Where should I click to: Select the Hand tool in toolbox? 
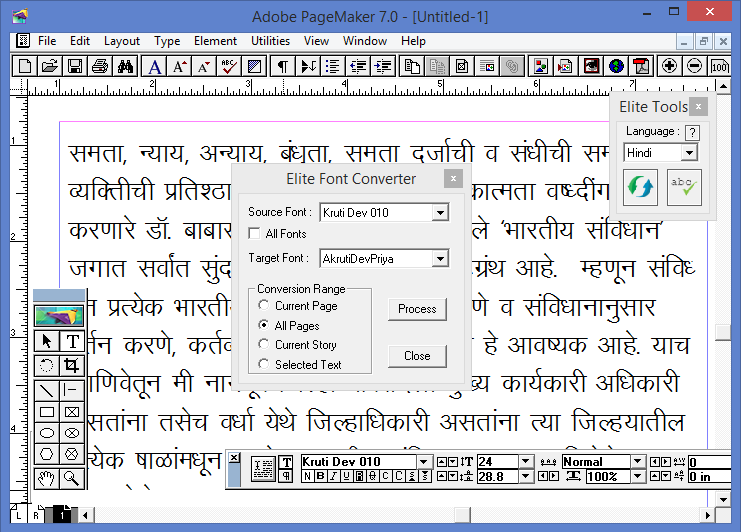pyautogui.click(x=47, y=478)
